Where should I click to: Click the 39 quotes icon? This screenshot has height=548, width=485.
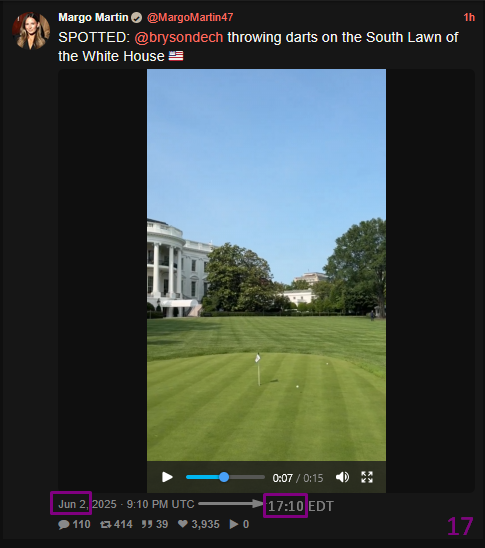[x=147, y=524]
